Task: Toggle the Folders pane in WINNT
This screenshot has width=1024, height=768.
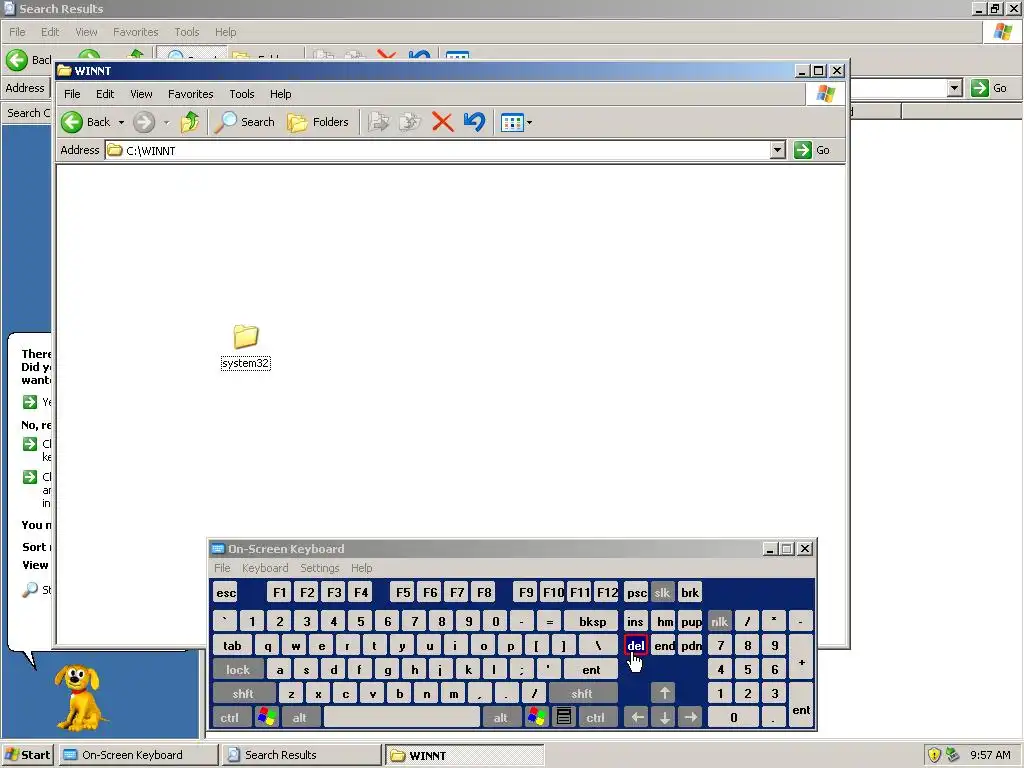Action: point(318,122)
